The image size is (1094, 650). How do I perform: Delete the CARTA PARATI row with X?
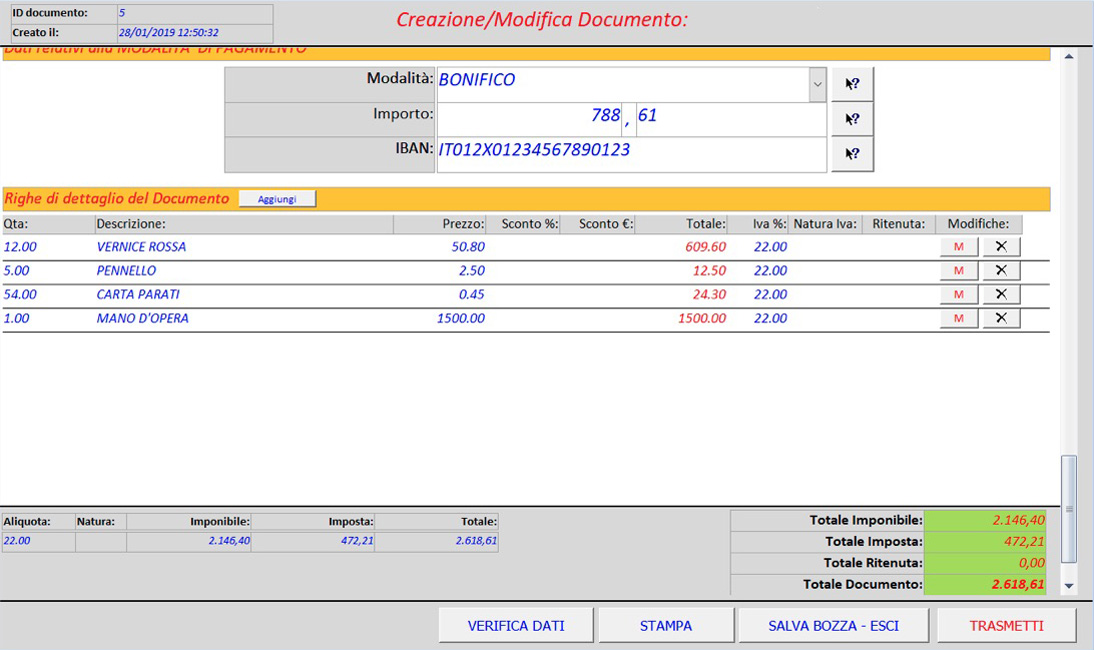1001,294
